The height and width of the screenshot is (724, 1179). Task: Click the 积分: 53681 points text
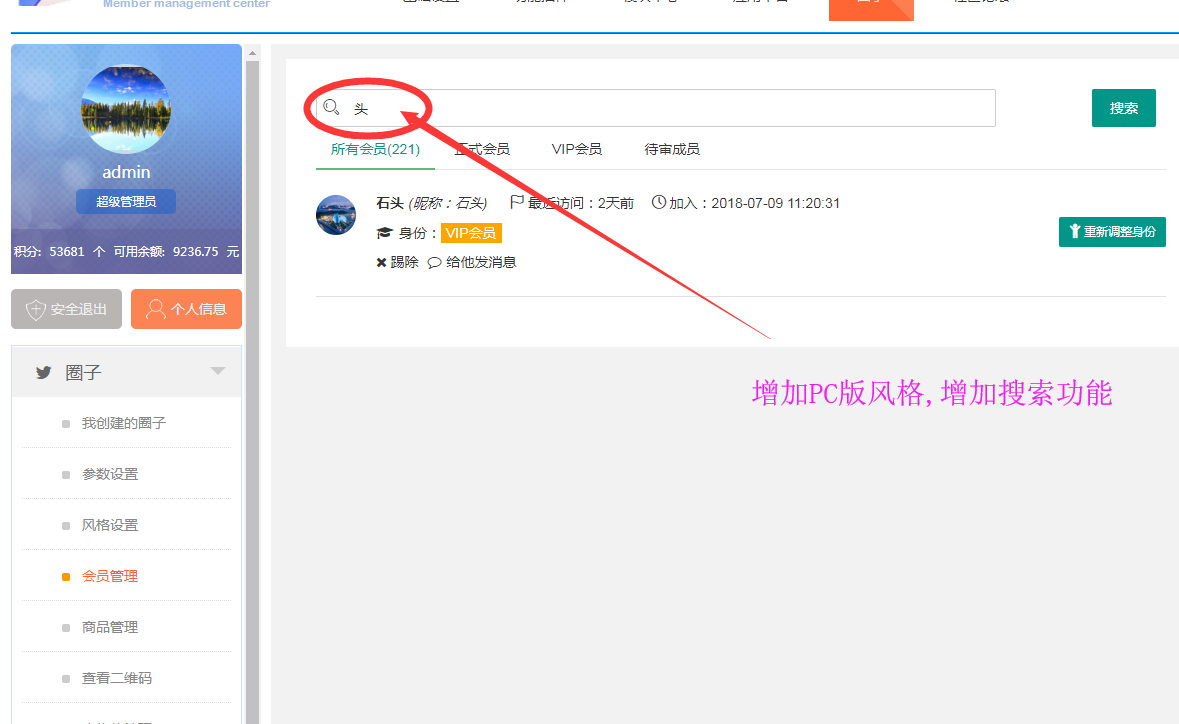(x=59, y=252)
